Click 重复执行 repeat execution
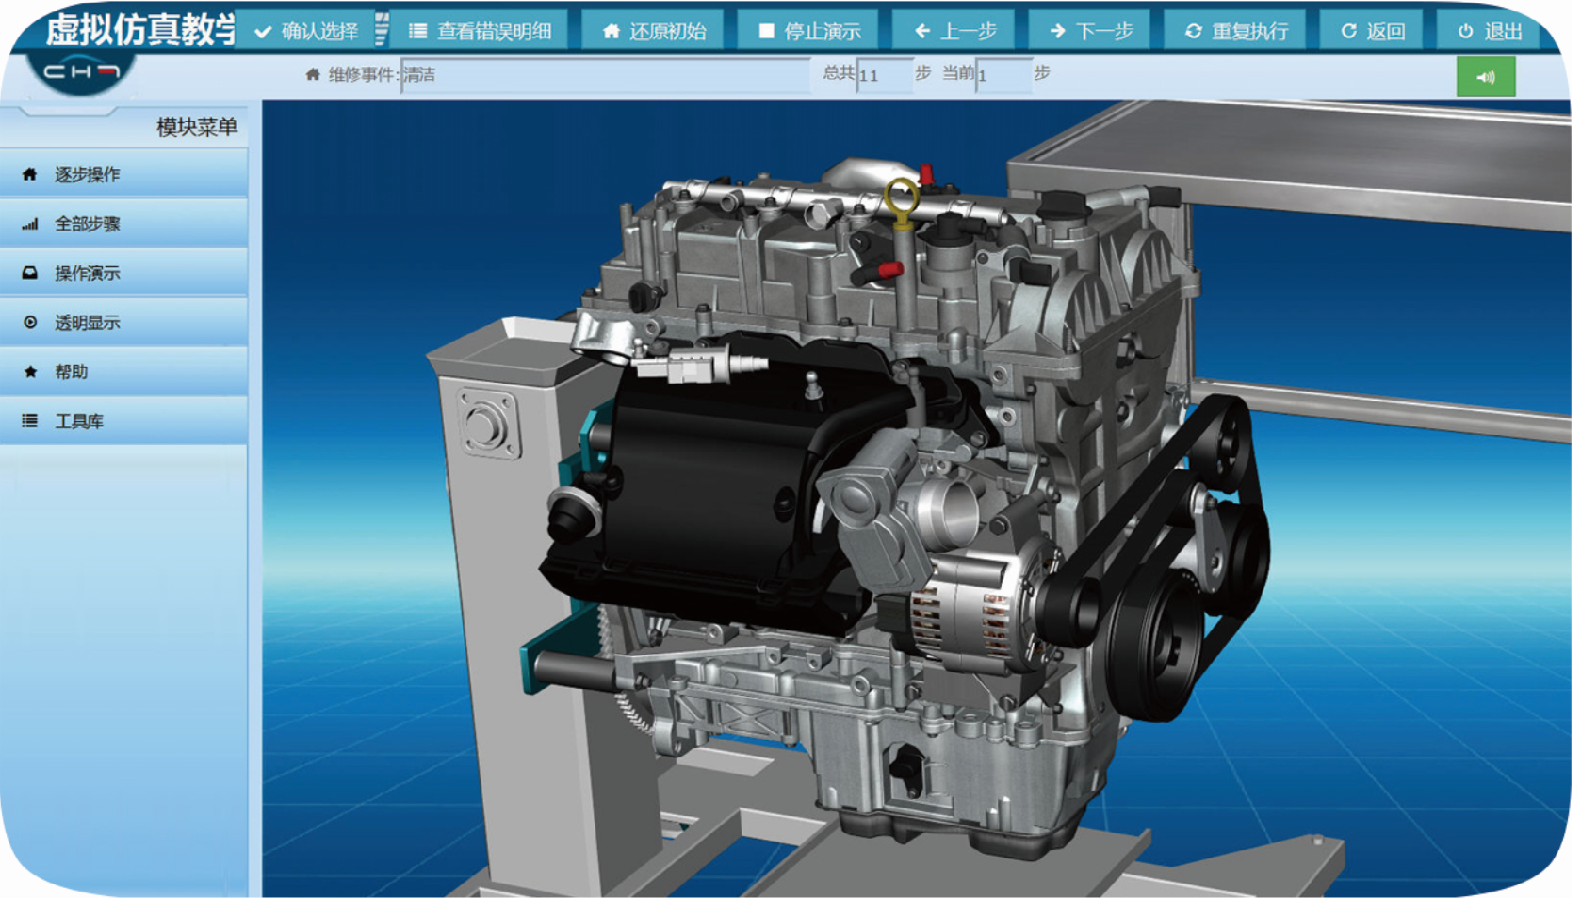 [x=1236, y=31]
